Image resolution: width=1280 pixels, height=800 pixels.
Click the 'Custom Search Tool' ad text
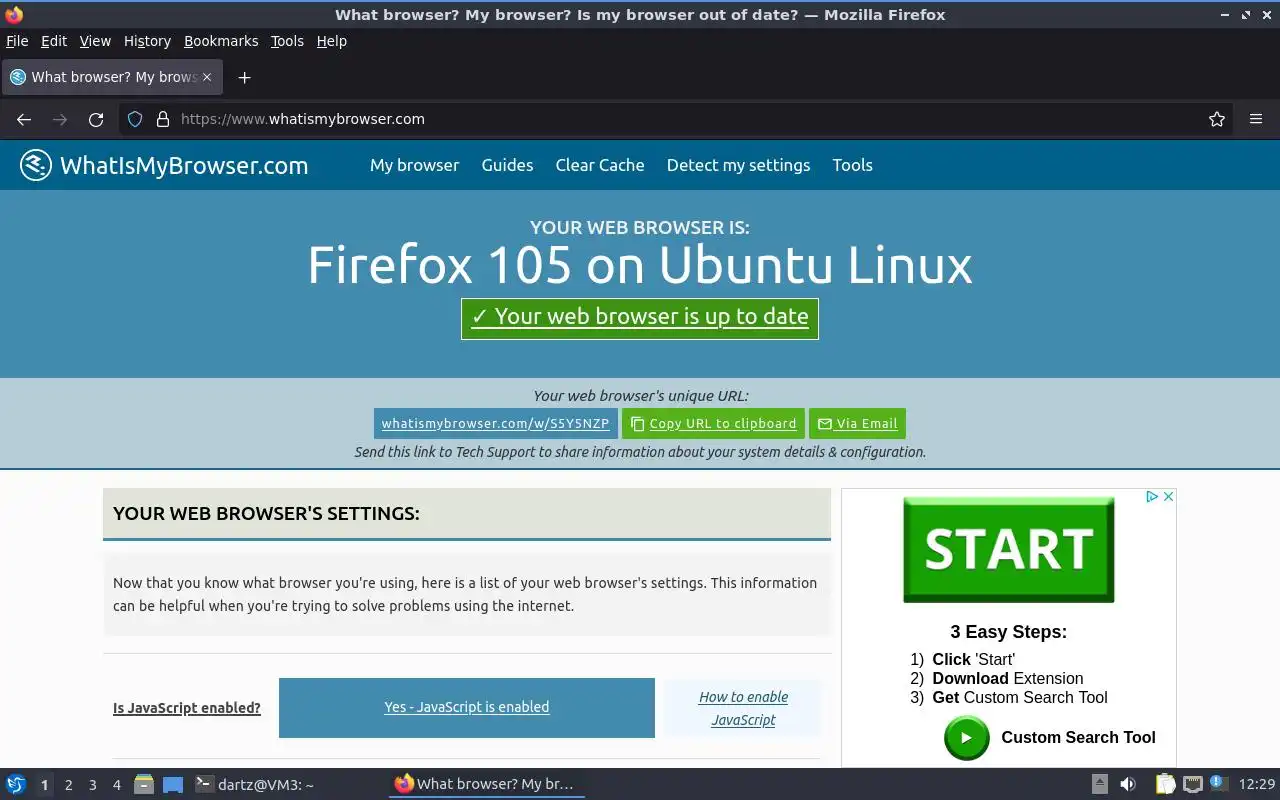coord(1078,737)
